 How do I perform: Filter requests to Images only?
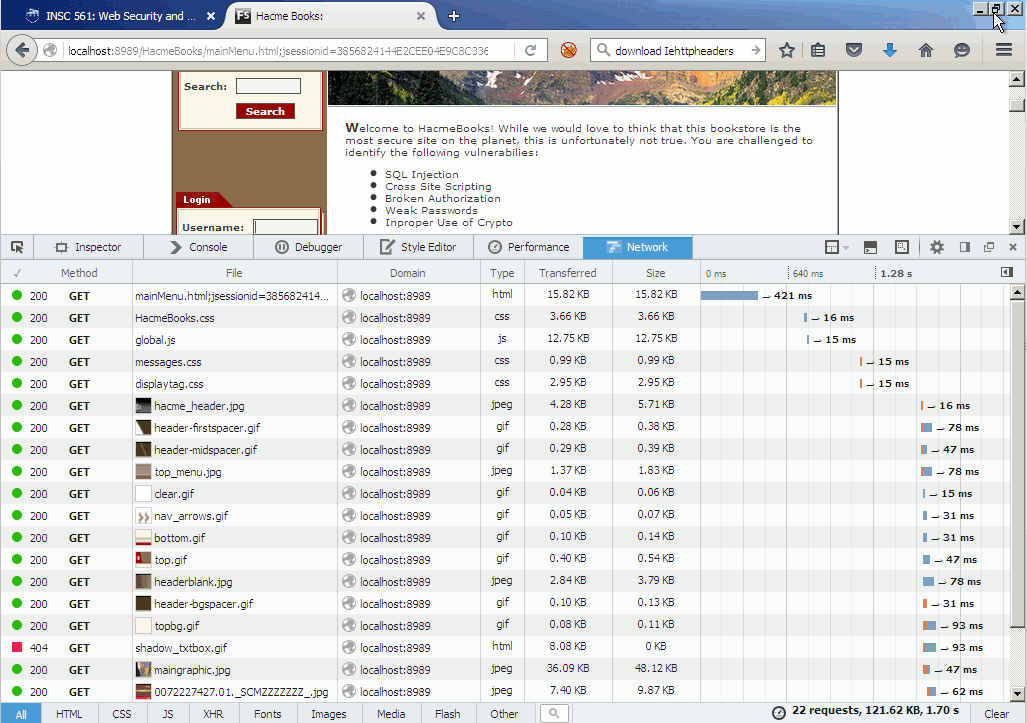tap(328, 713)
